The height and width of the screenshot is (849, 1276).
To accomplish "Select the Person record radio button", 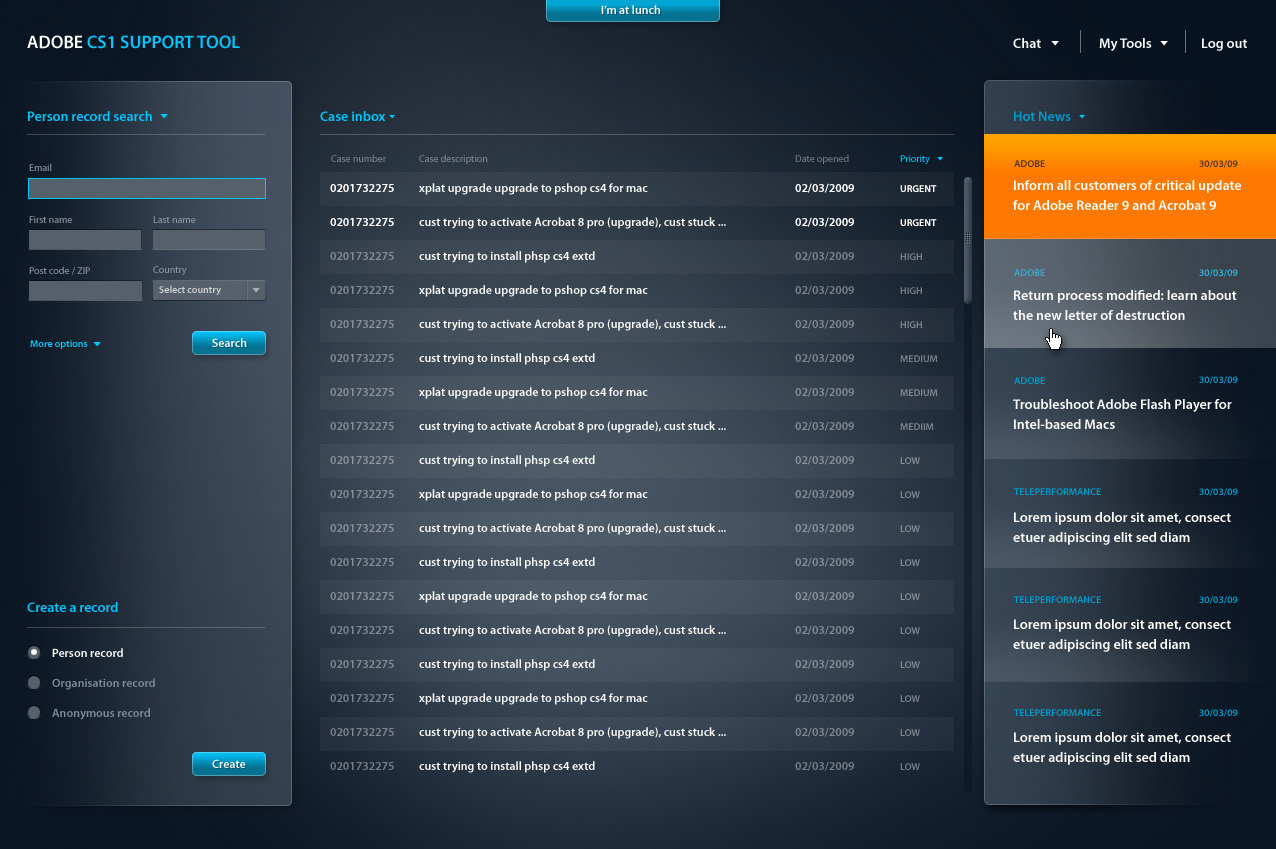I will point(34,652).
